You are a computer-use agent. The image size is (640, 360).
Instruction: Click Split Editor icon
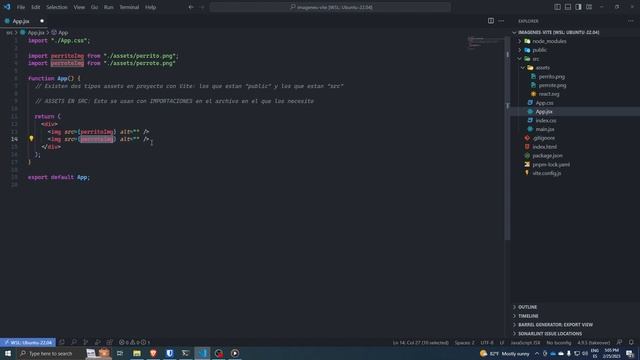click(491, 21)
